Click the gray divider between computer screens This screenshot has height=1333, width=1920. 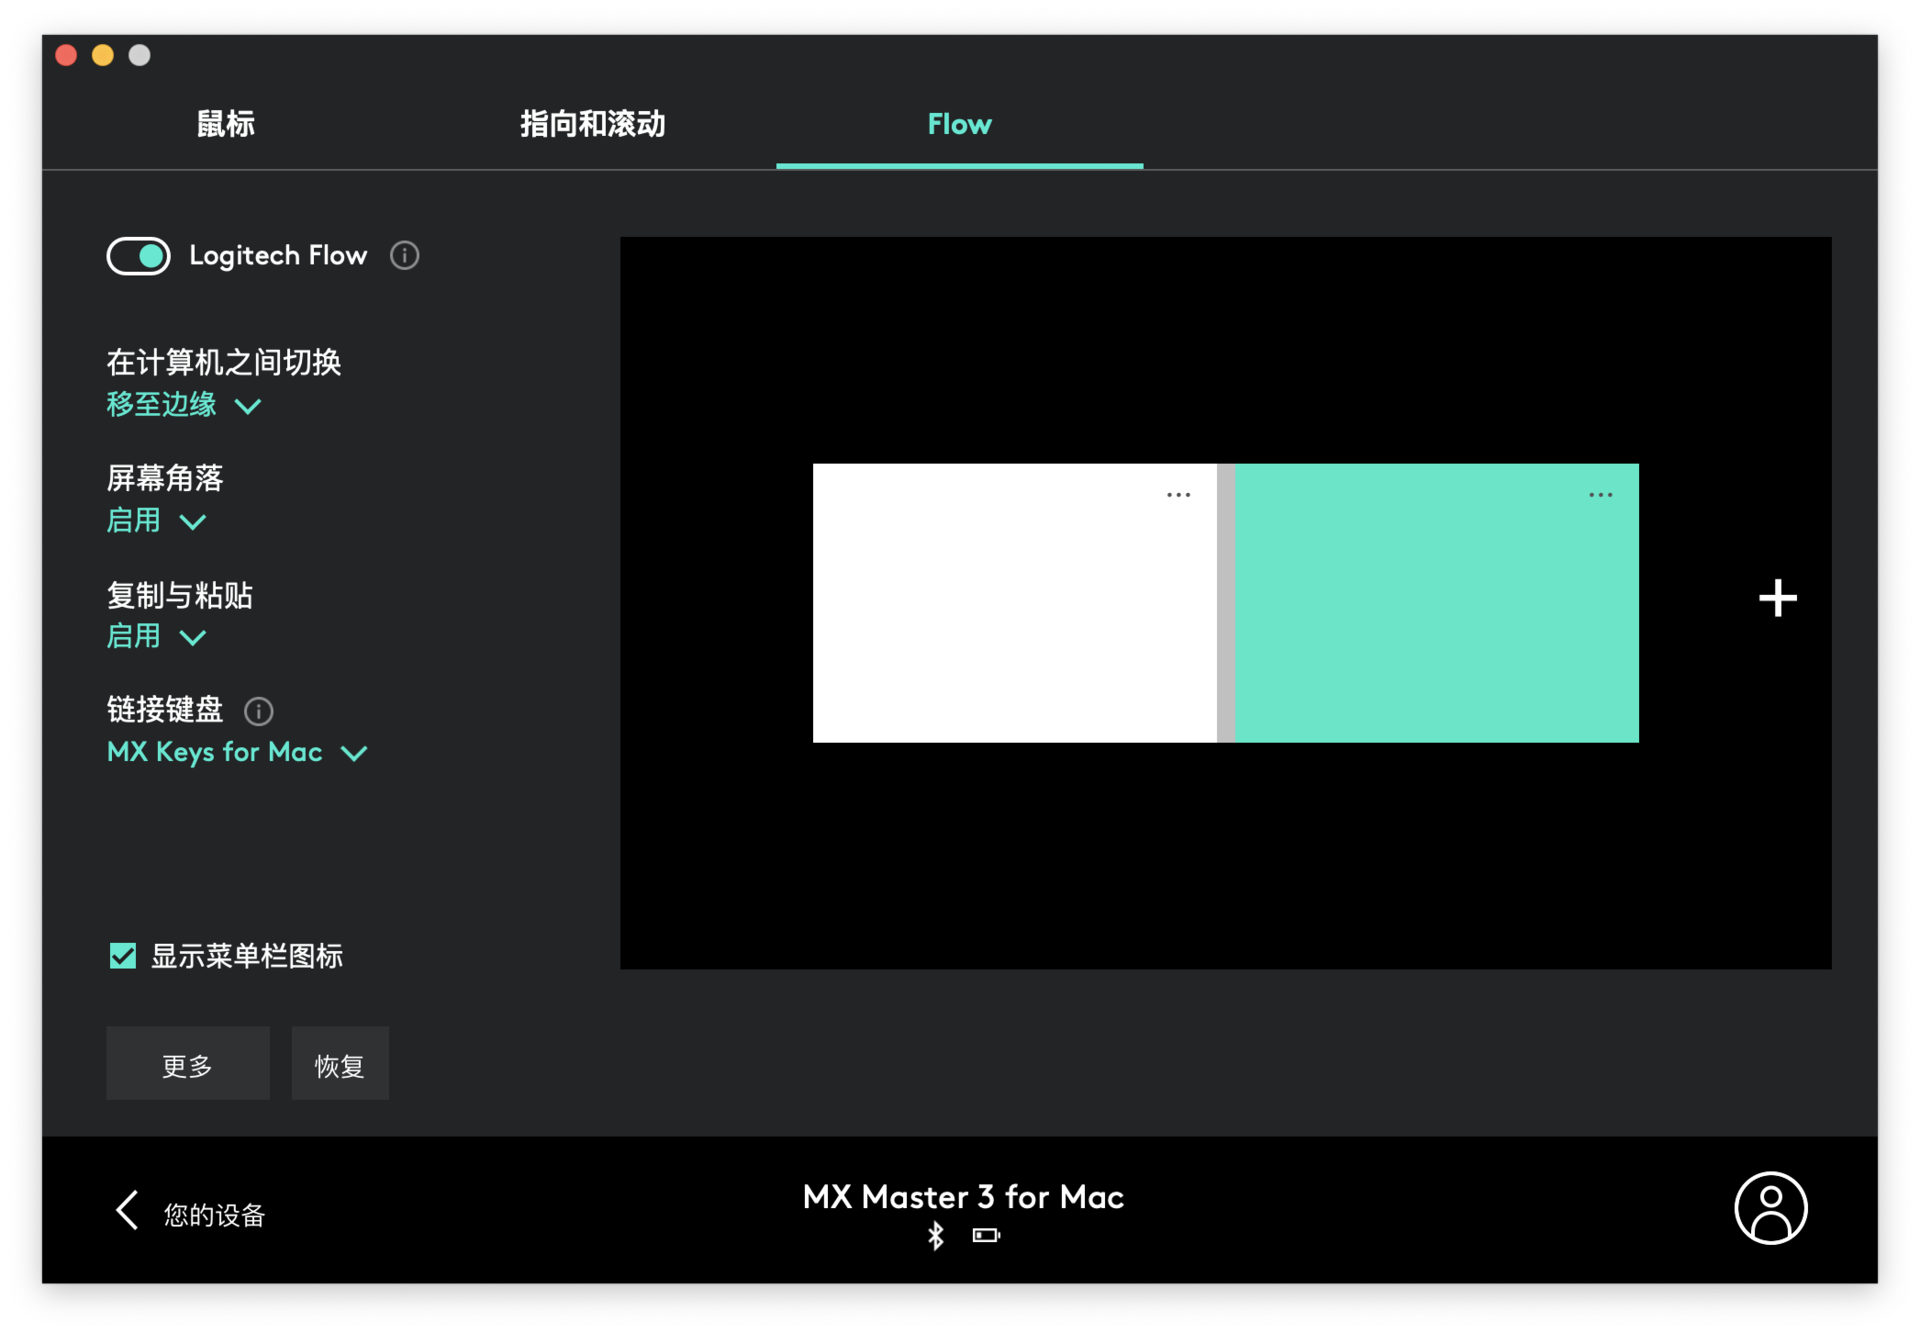(1226, 603)
